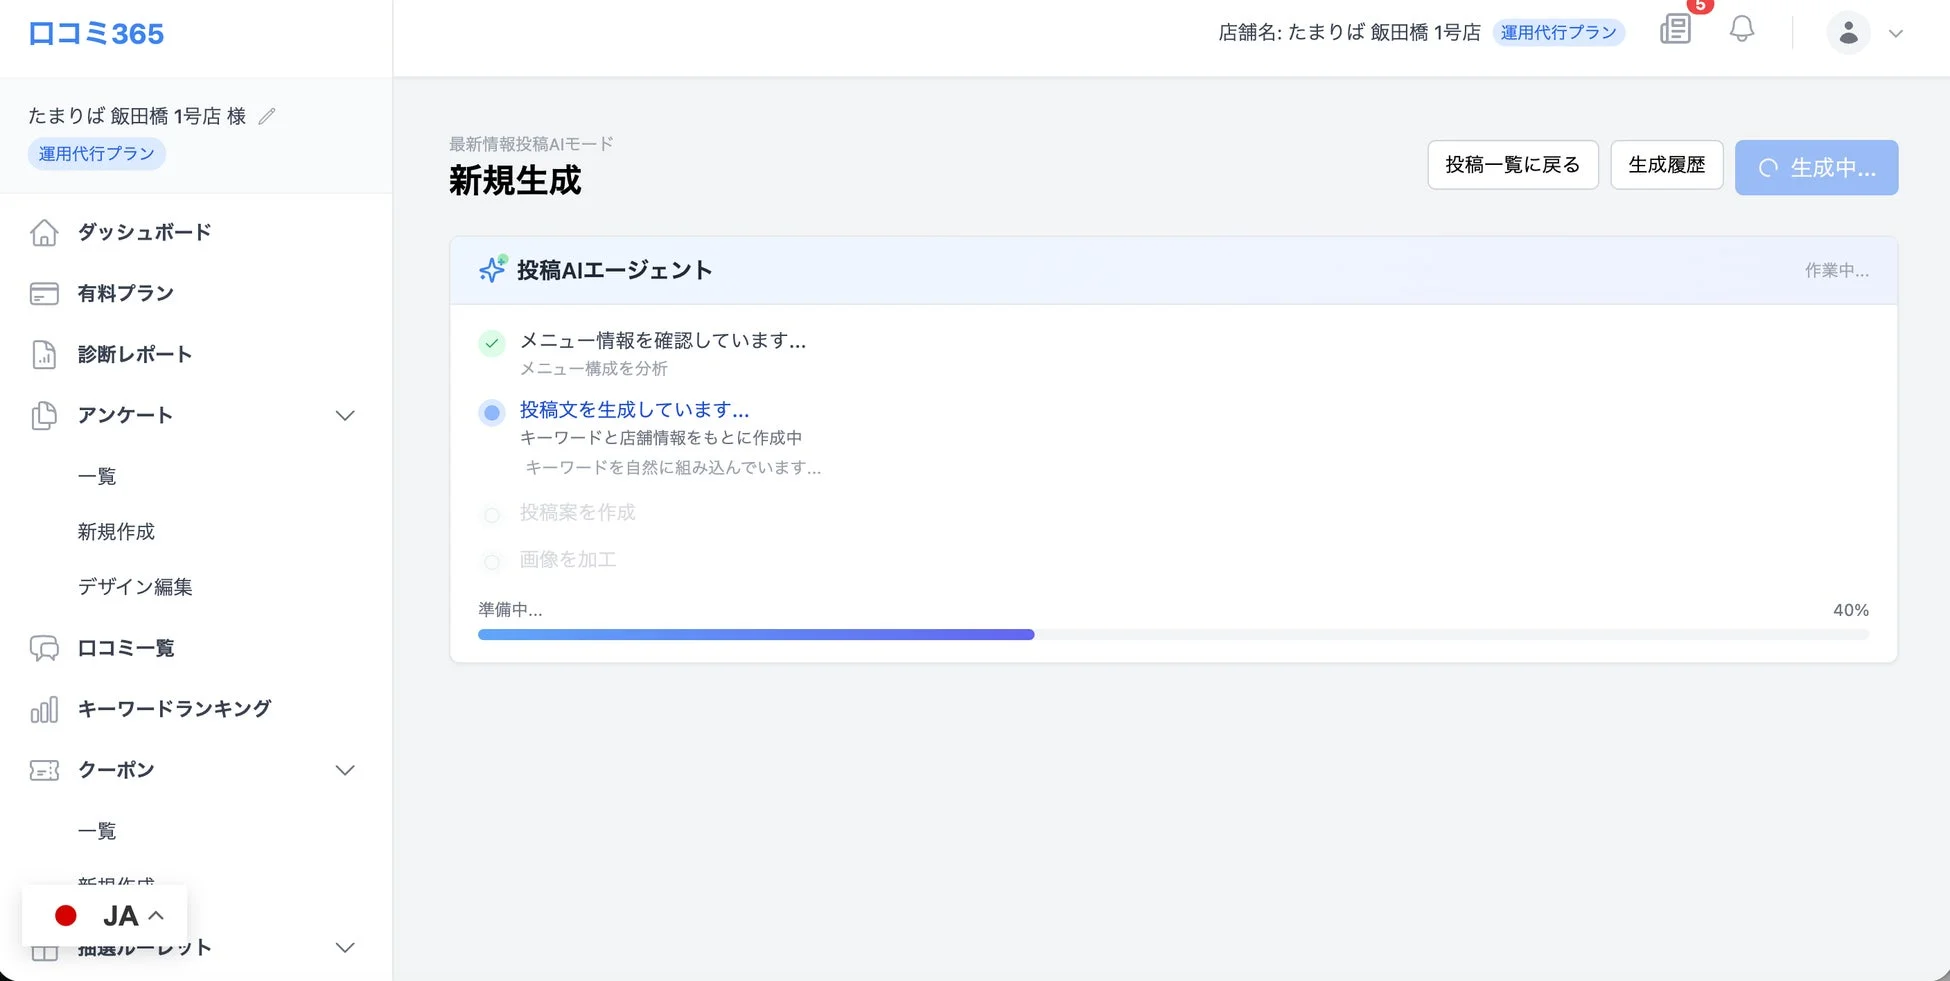Select the 有料プラン sidebar icon
The height and width of the screenshot is (981, 1950).
[44, 293]
